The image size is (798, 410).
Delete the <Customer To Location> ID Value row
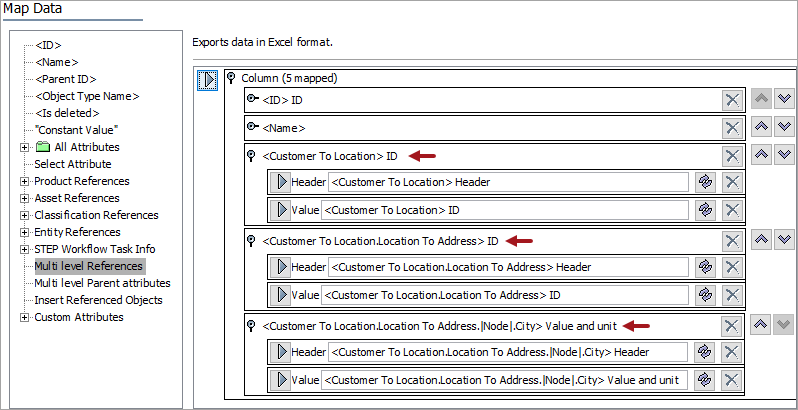tap(732, 210)
